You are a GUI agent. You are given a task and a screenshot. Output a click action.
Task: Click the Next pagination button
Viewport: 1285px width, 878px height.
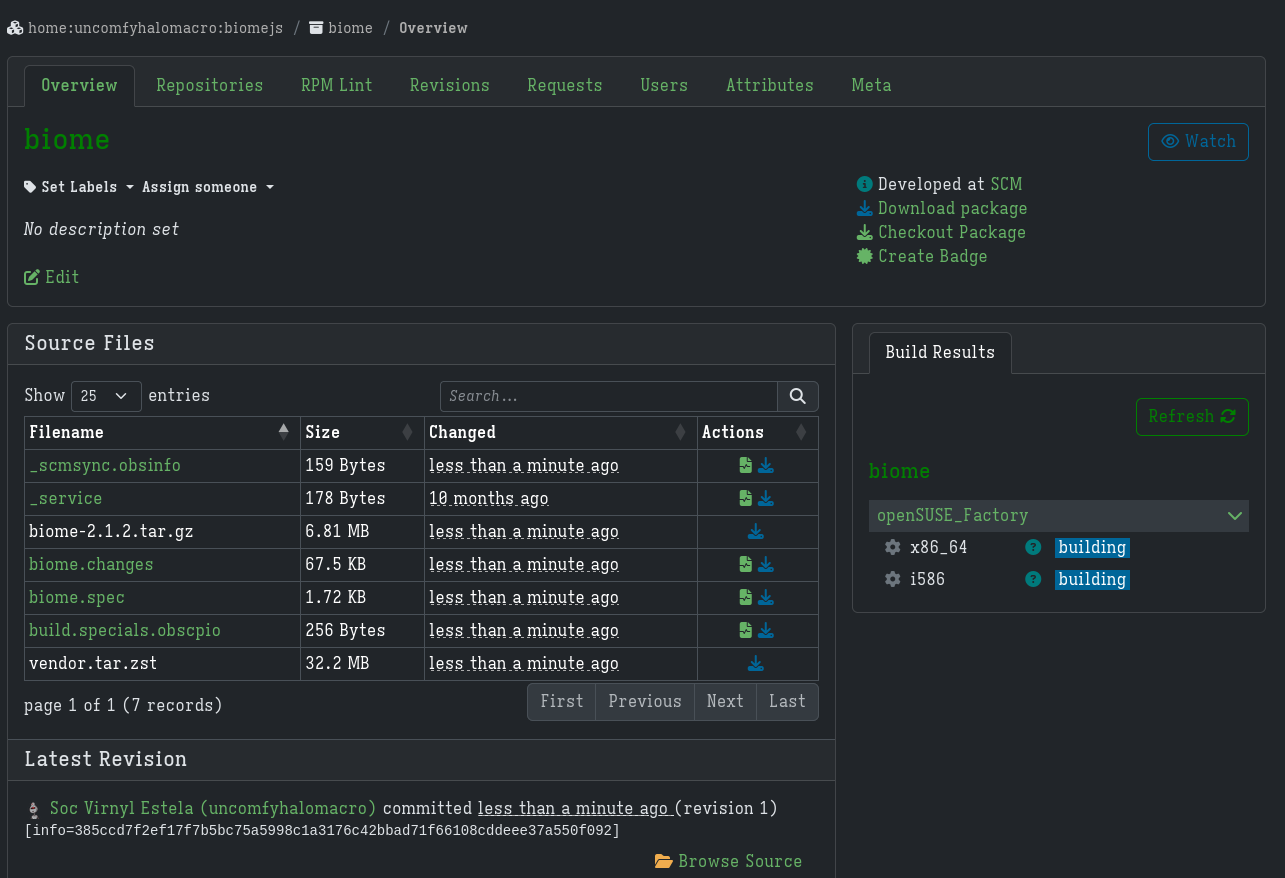(x=725, y=701)
